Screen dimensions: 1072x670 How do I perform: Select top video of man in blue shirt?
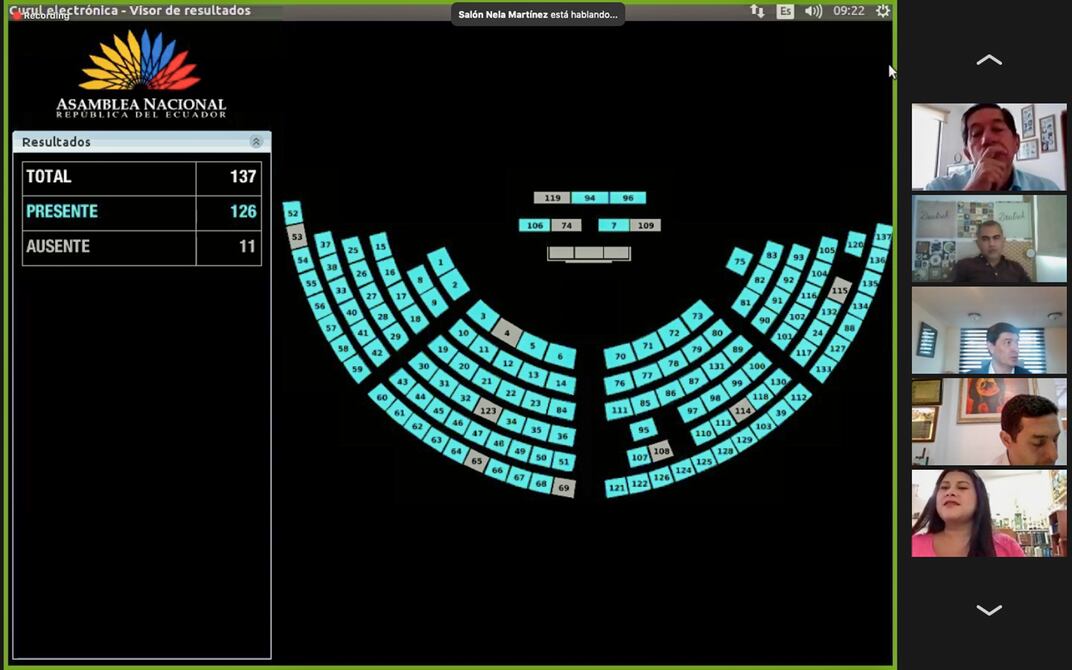(x=988, y=147)
